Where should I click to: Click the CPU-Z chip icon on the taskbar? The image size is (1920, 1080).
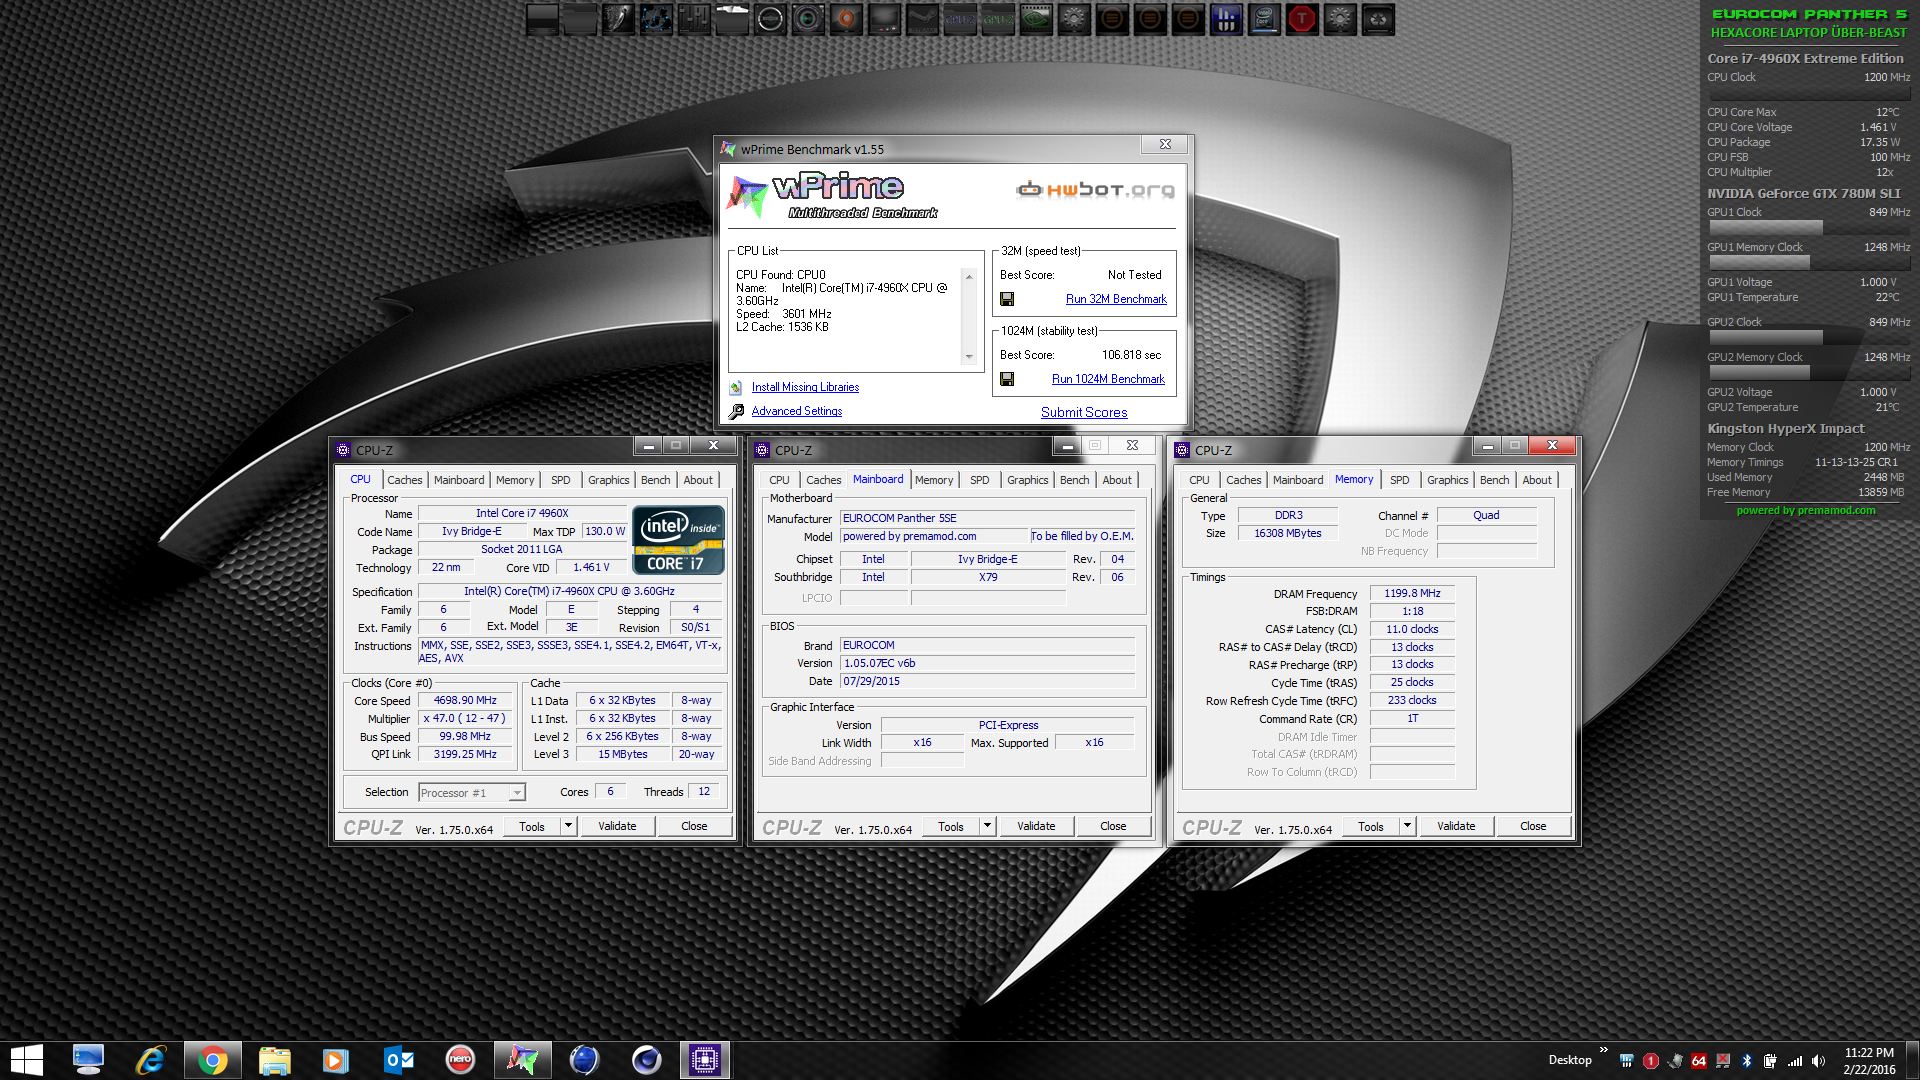(704, 1059)
